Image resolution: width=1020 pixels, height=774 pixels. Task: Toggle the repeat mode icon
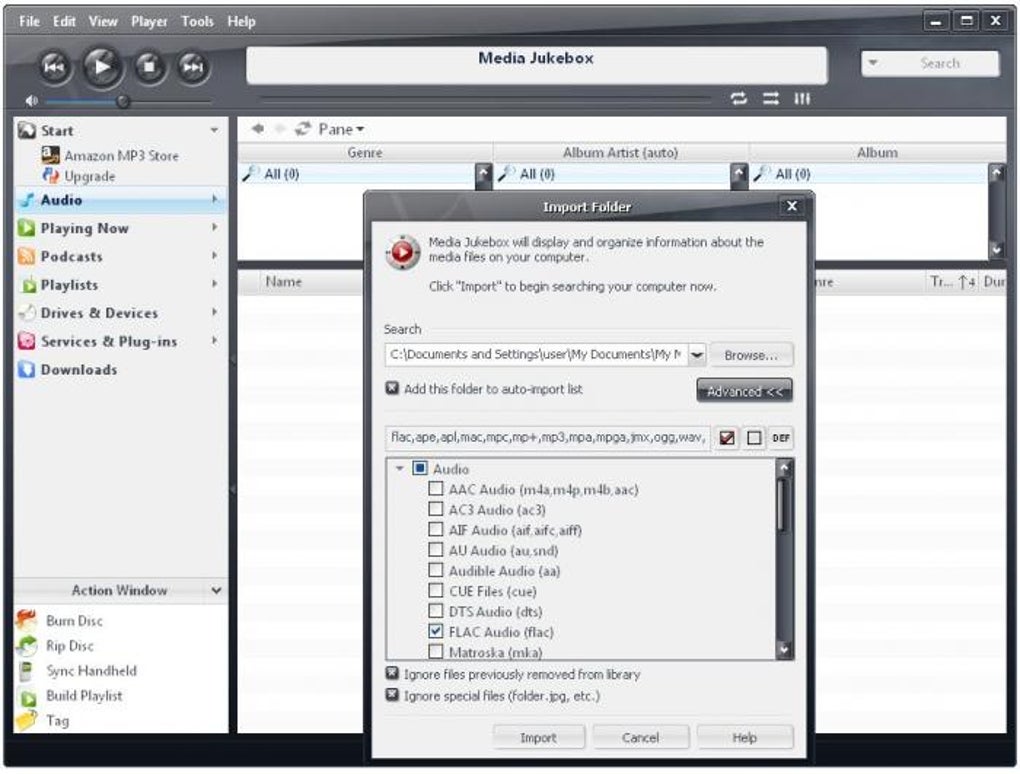(x=738, y=99)
